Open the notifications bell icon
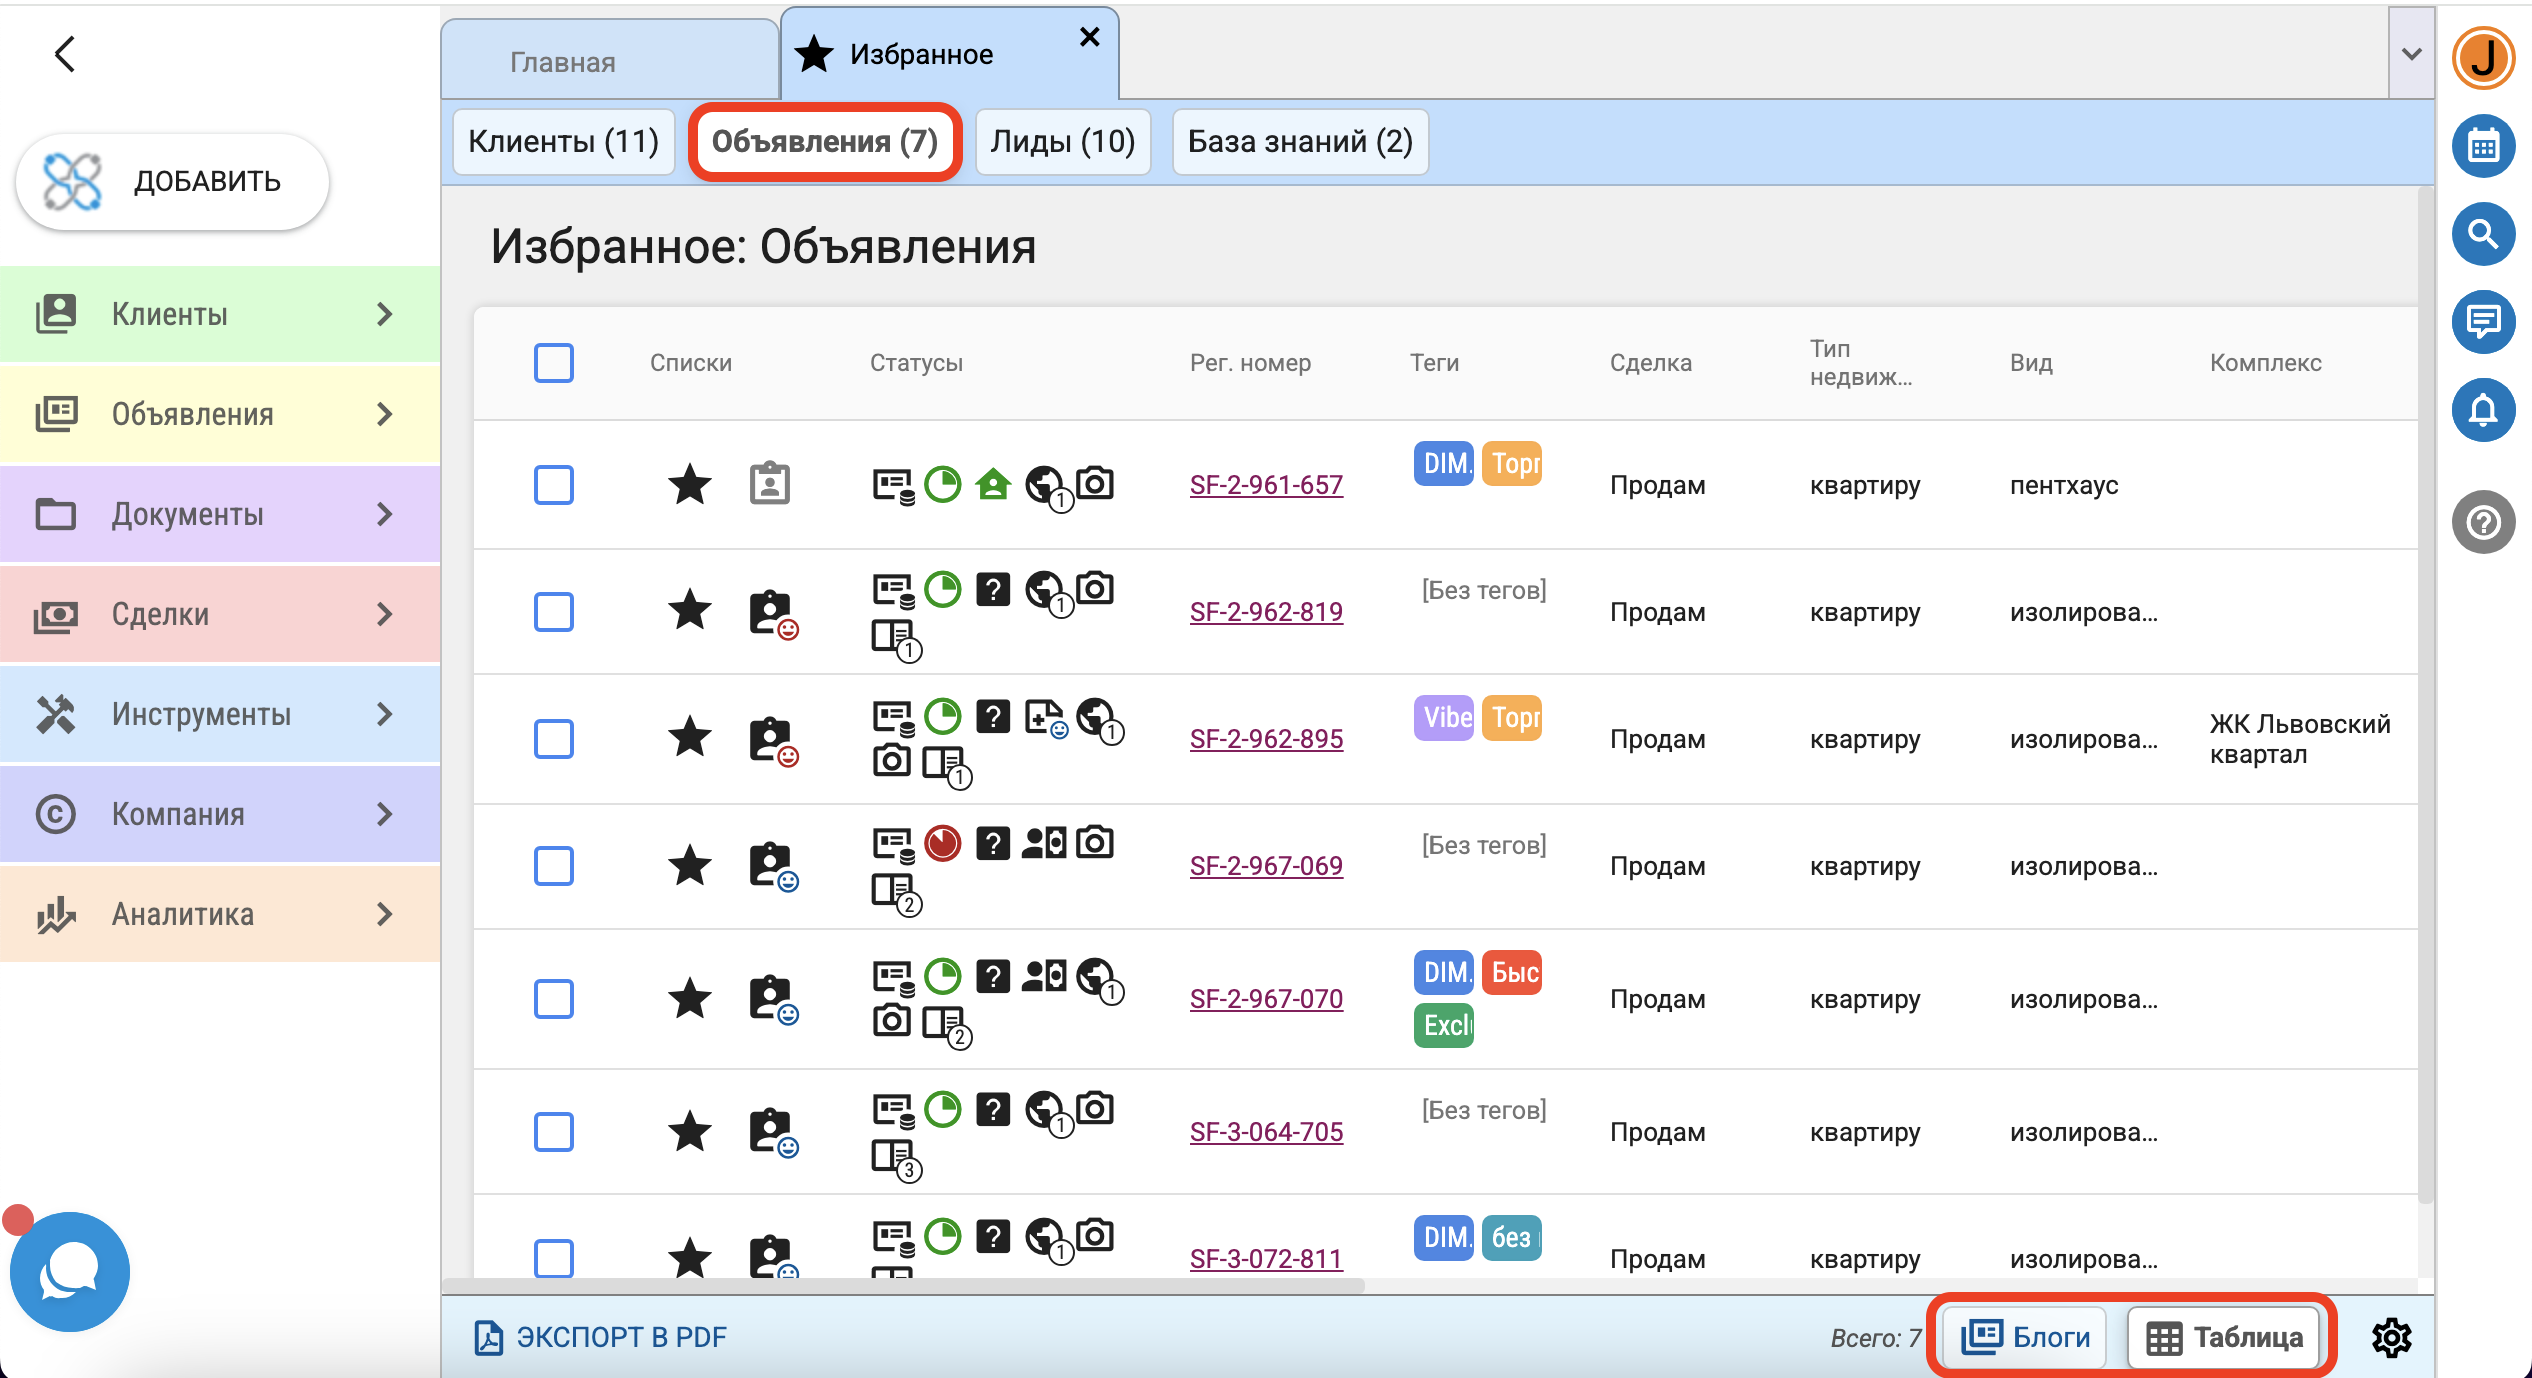This screenshot has height=1378, width=2532. (x=2483, y=410)
